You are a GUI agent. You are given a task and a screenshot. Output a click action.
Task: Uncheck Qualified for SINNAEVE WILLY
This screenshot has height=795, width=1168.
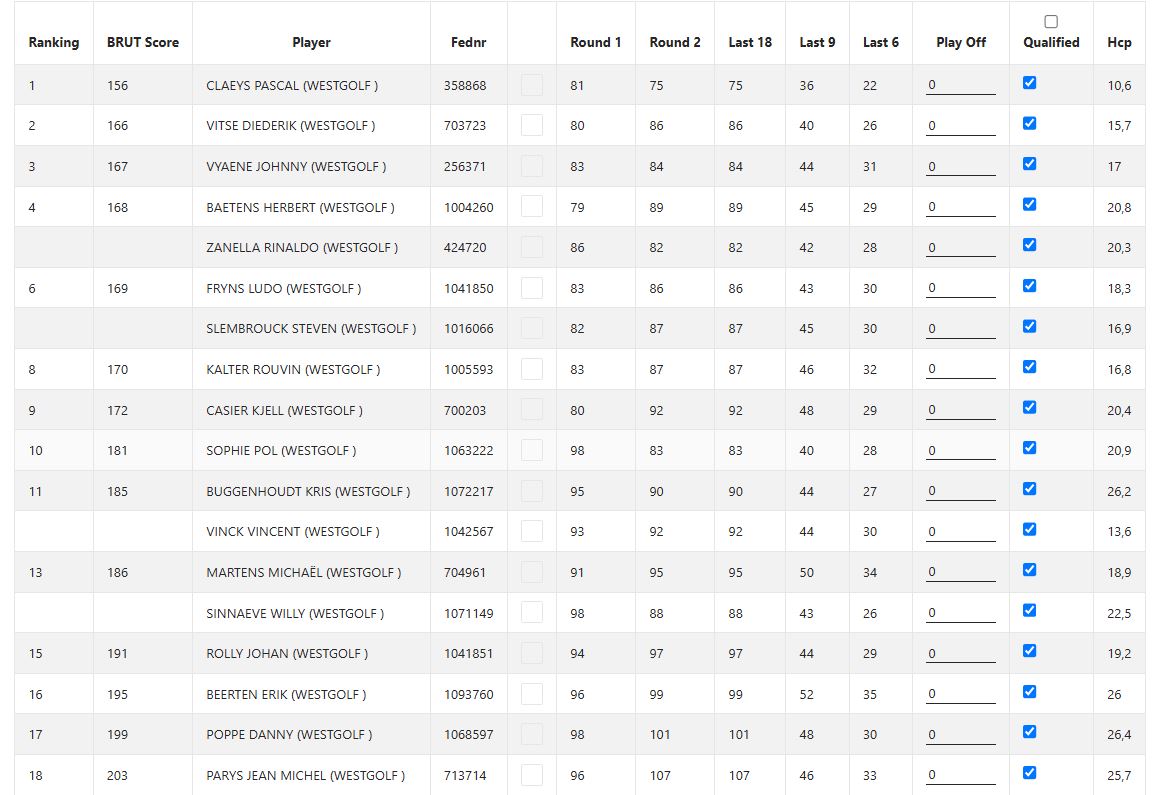[x=1029, y=610]
